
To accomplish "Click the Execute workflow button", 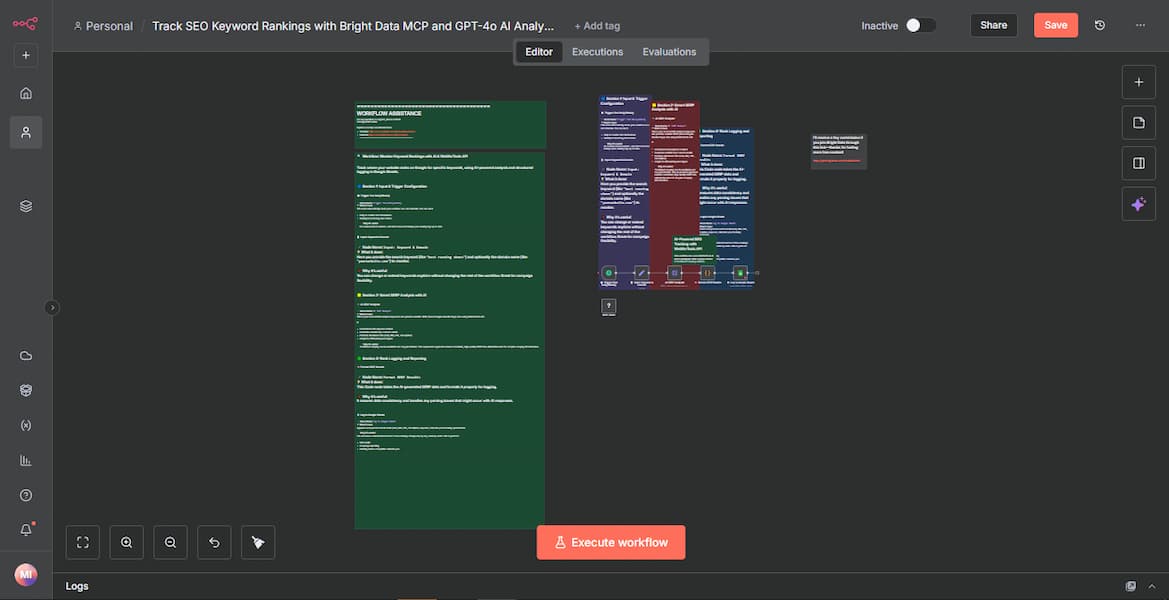I will click(x=611, y=542).
